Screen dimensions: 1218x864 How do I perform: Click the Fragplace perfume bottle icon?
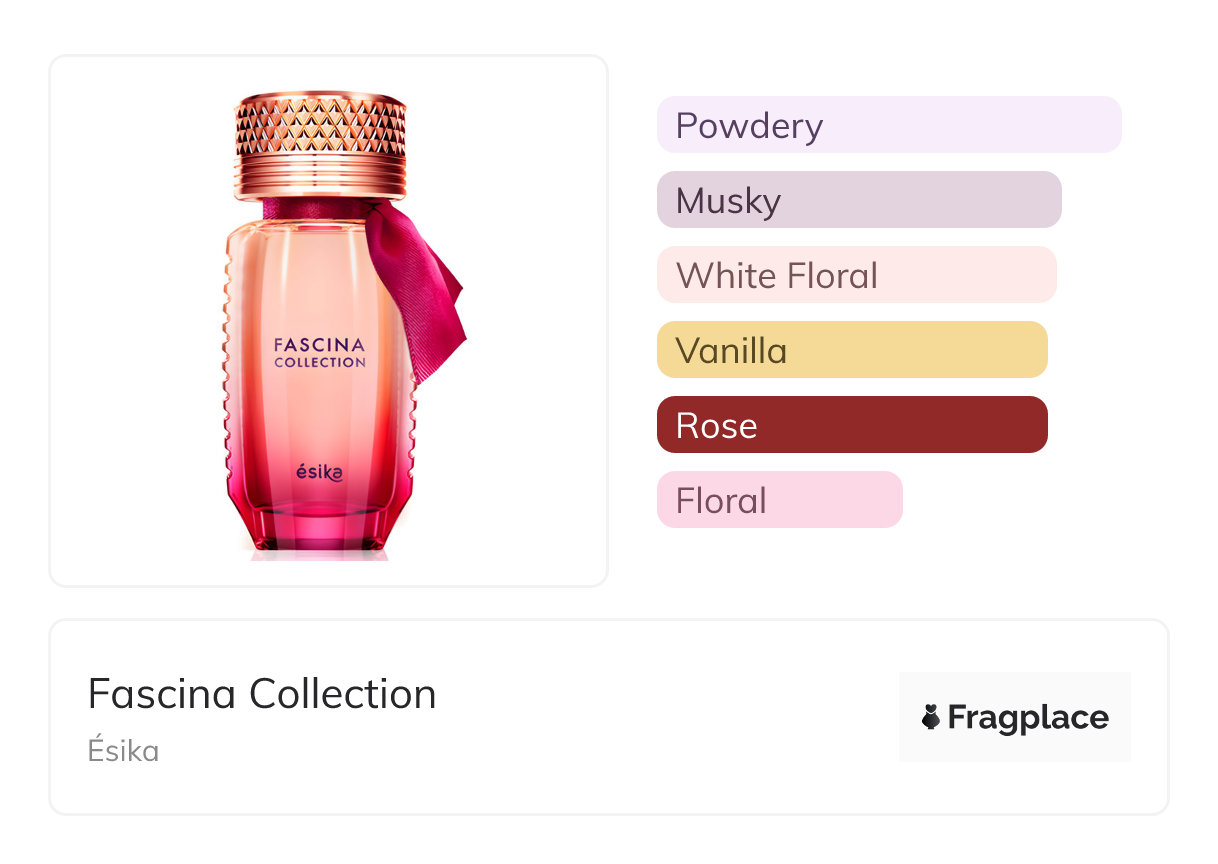pos(931,717)
